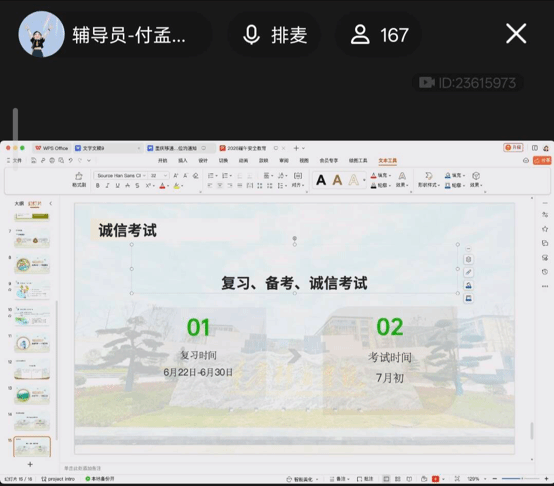Clear formatting with the eraser icon
The image size is (554, 486).
[195, 176]
